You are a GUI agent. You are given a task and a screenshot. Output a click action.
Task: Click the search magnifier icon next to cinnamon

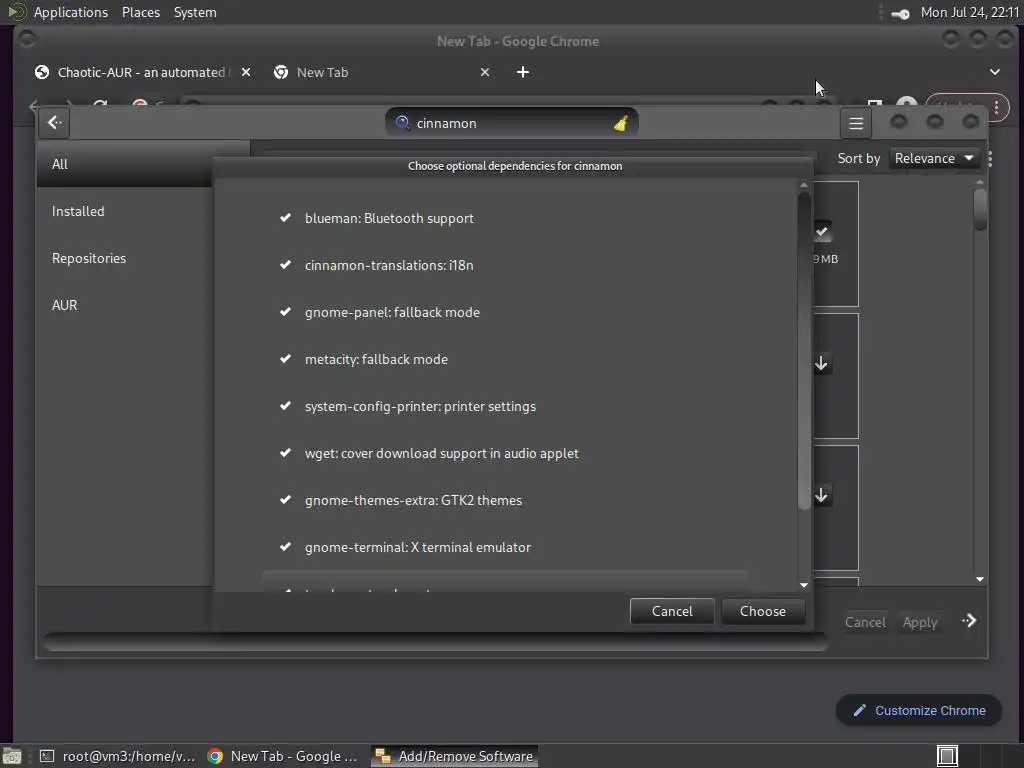(x=402, y=123)
